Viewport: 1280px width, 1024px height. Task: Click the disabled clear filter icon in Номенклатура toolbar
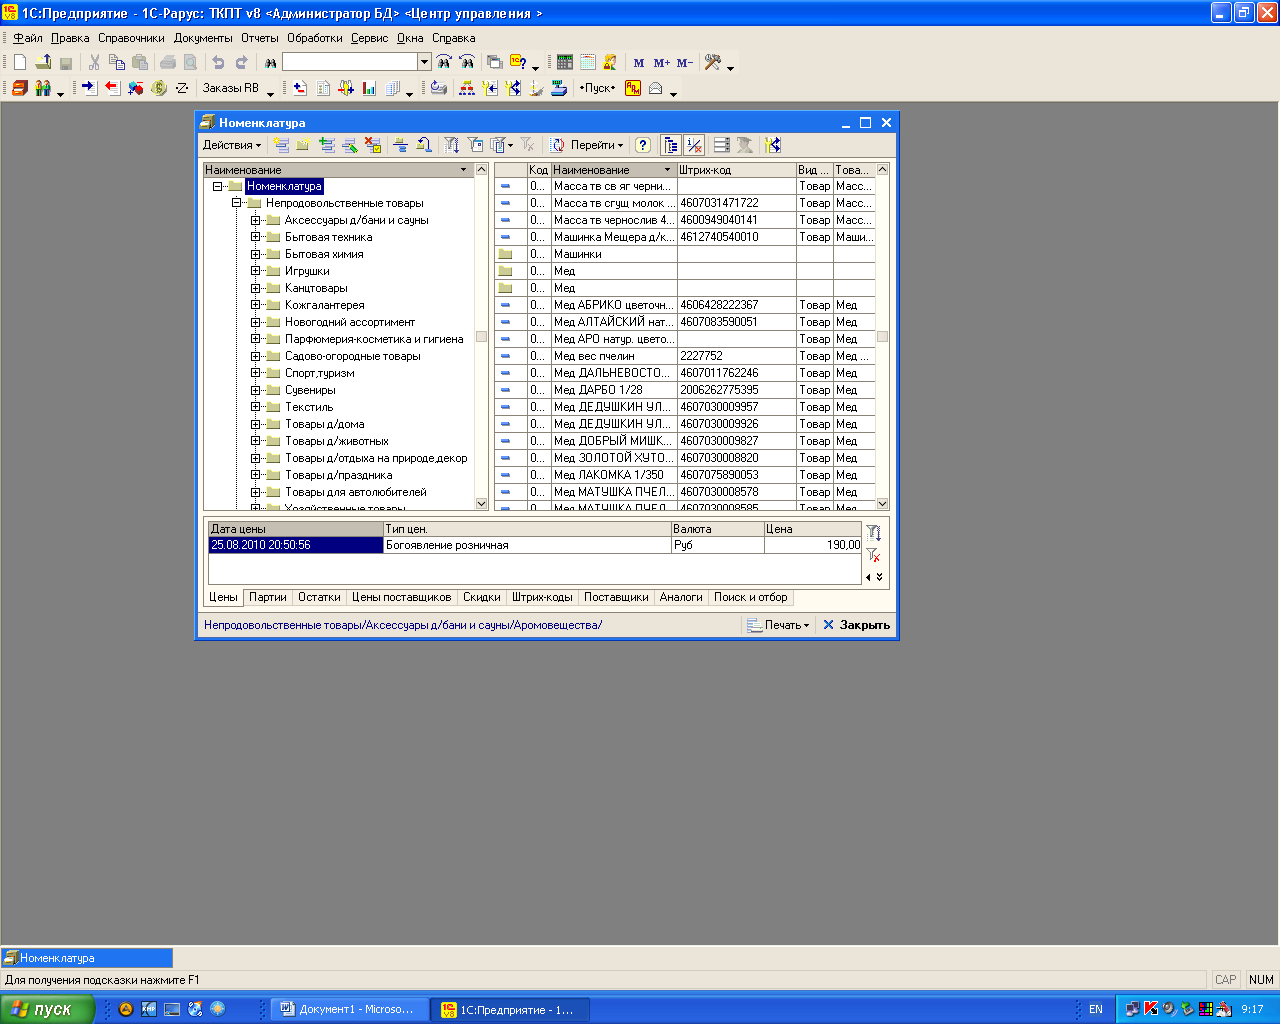point(527,145)
